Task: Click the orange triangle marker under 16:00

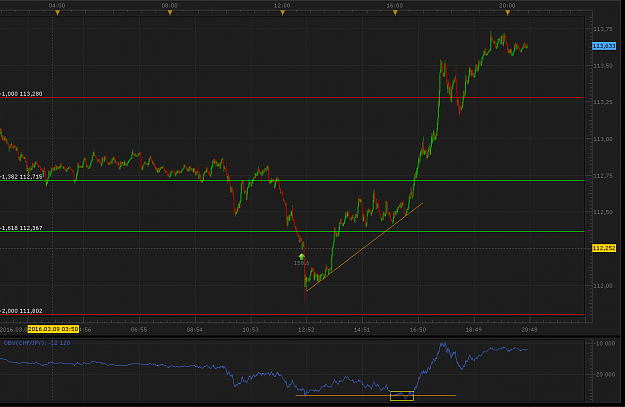Action: click(395, 13)
